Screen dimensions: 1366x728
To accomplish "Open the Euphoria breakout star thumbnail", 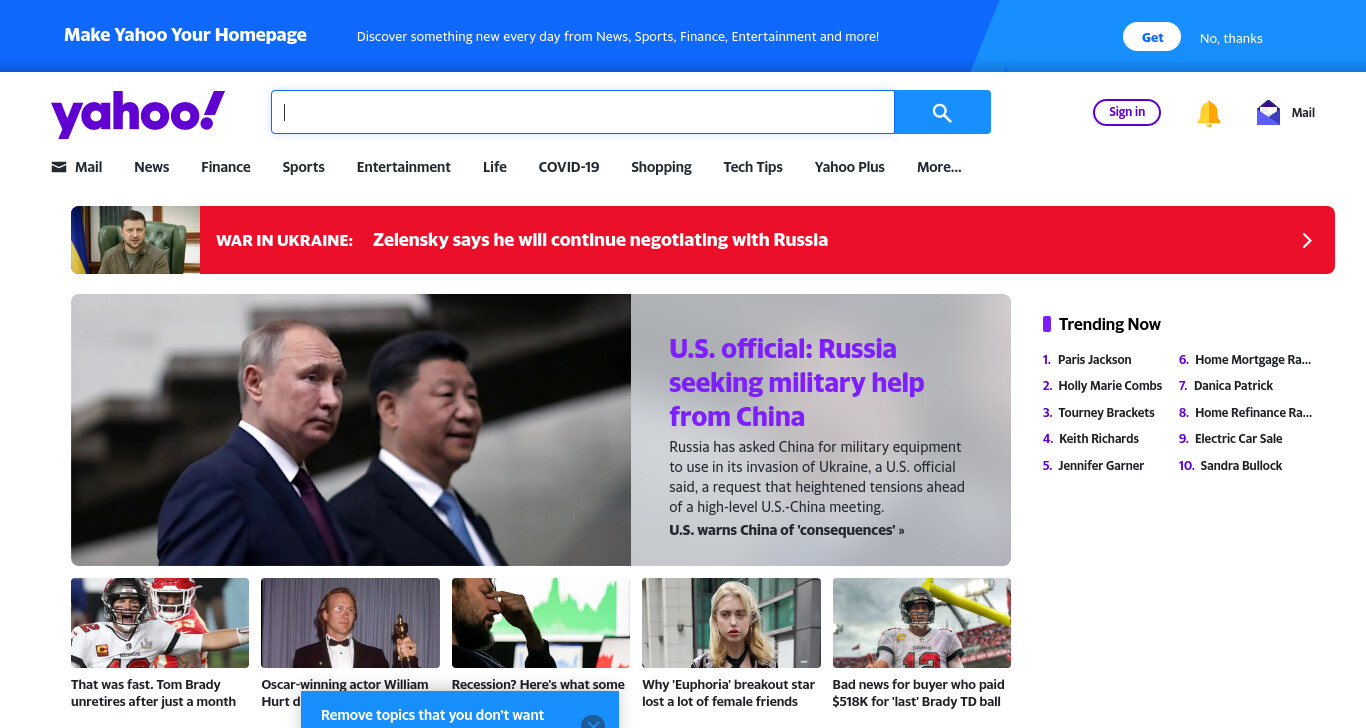I will (x=731, y=623).
